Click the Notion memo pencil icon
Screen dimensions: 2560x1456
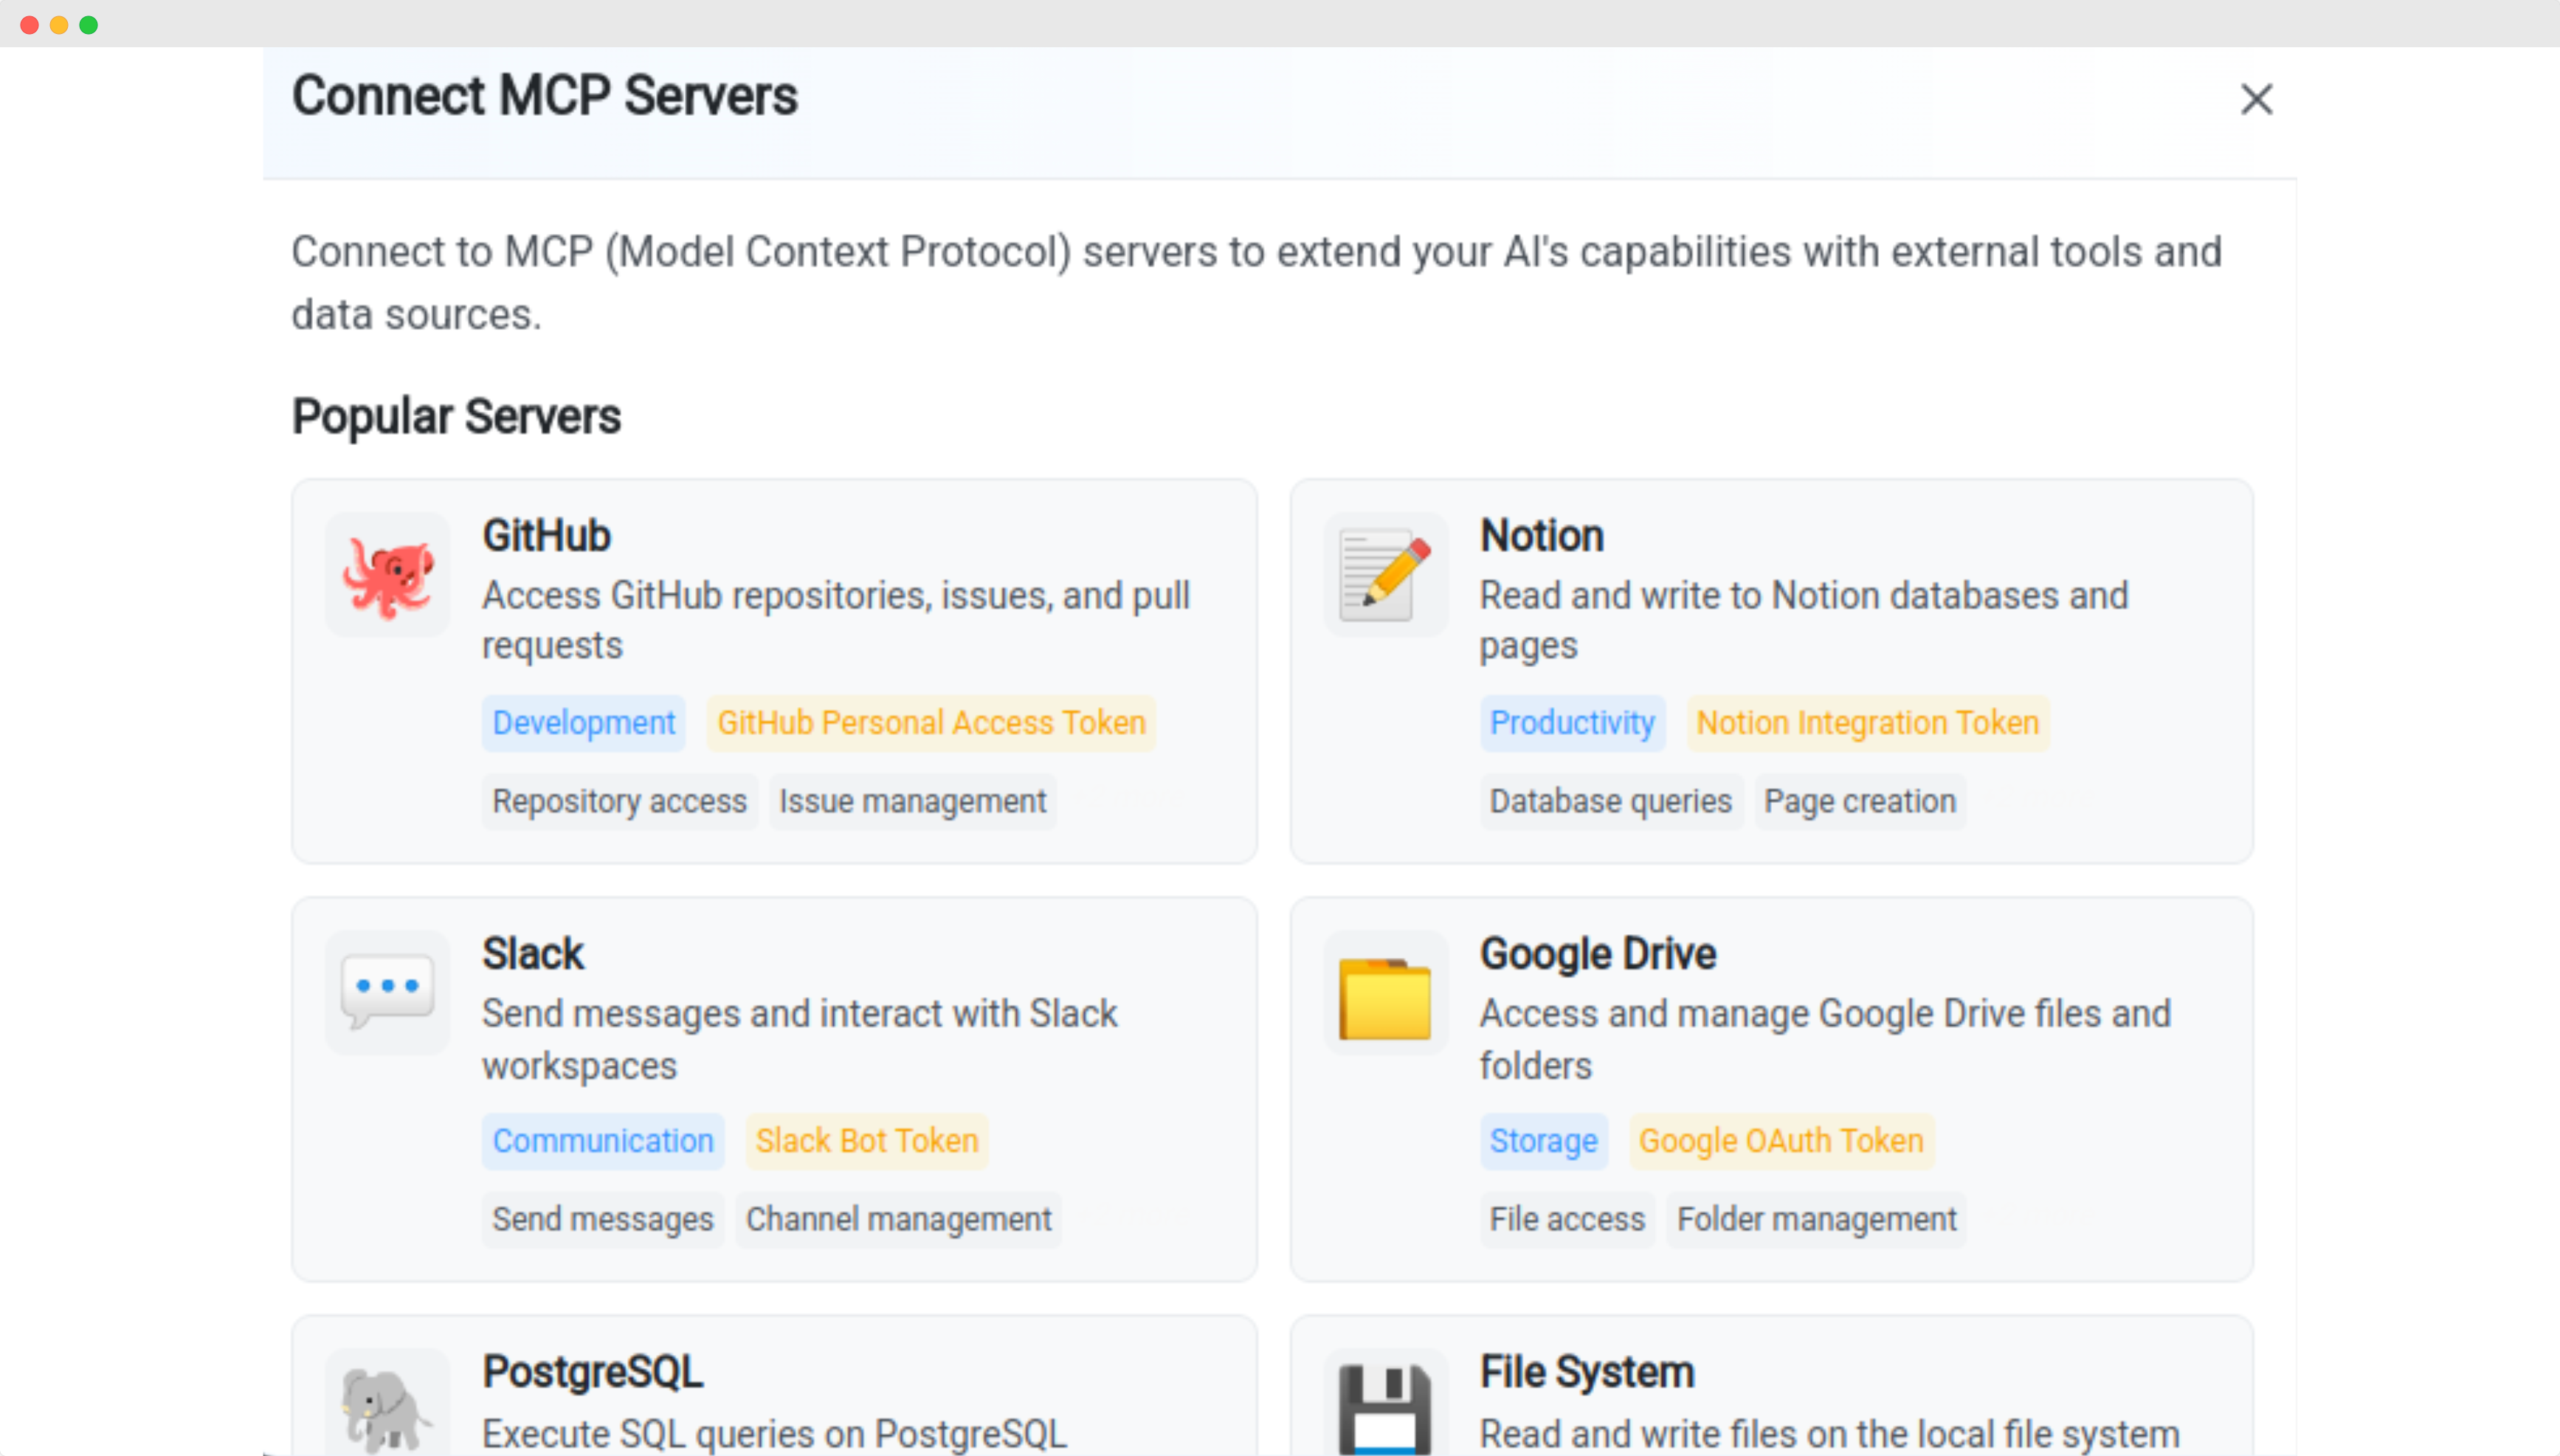coord(1385,576)
